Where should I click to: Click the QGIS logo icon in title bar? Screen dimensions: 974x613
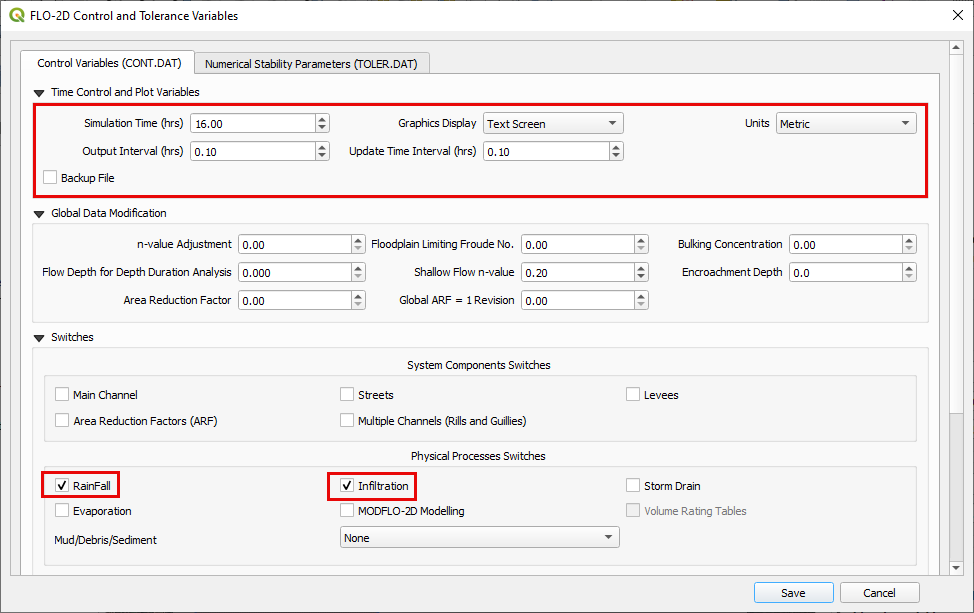(x=16, y=16)
